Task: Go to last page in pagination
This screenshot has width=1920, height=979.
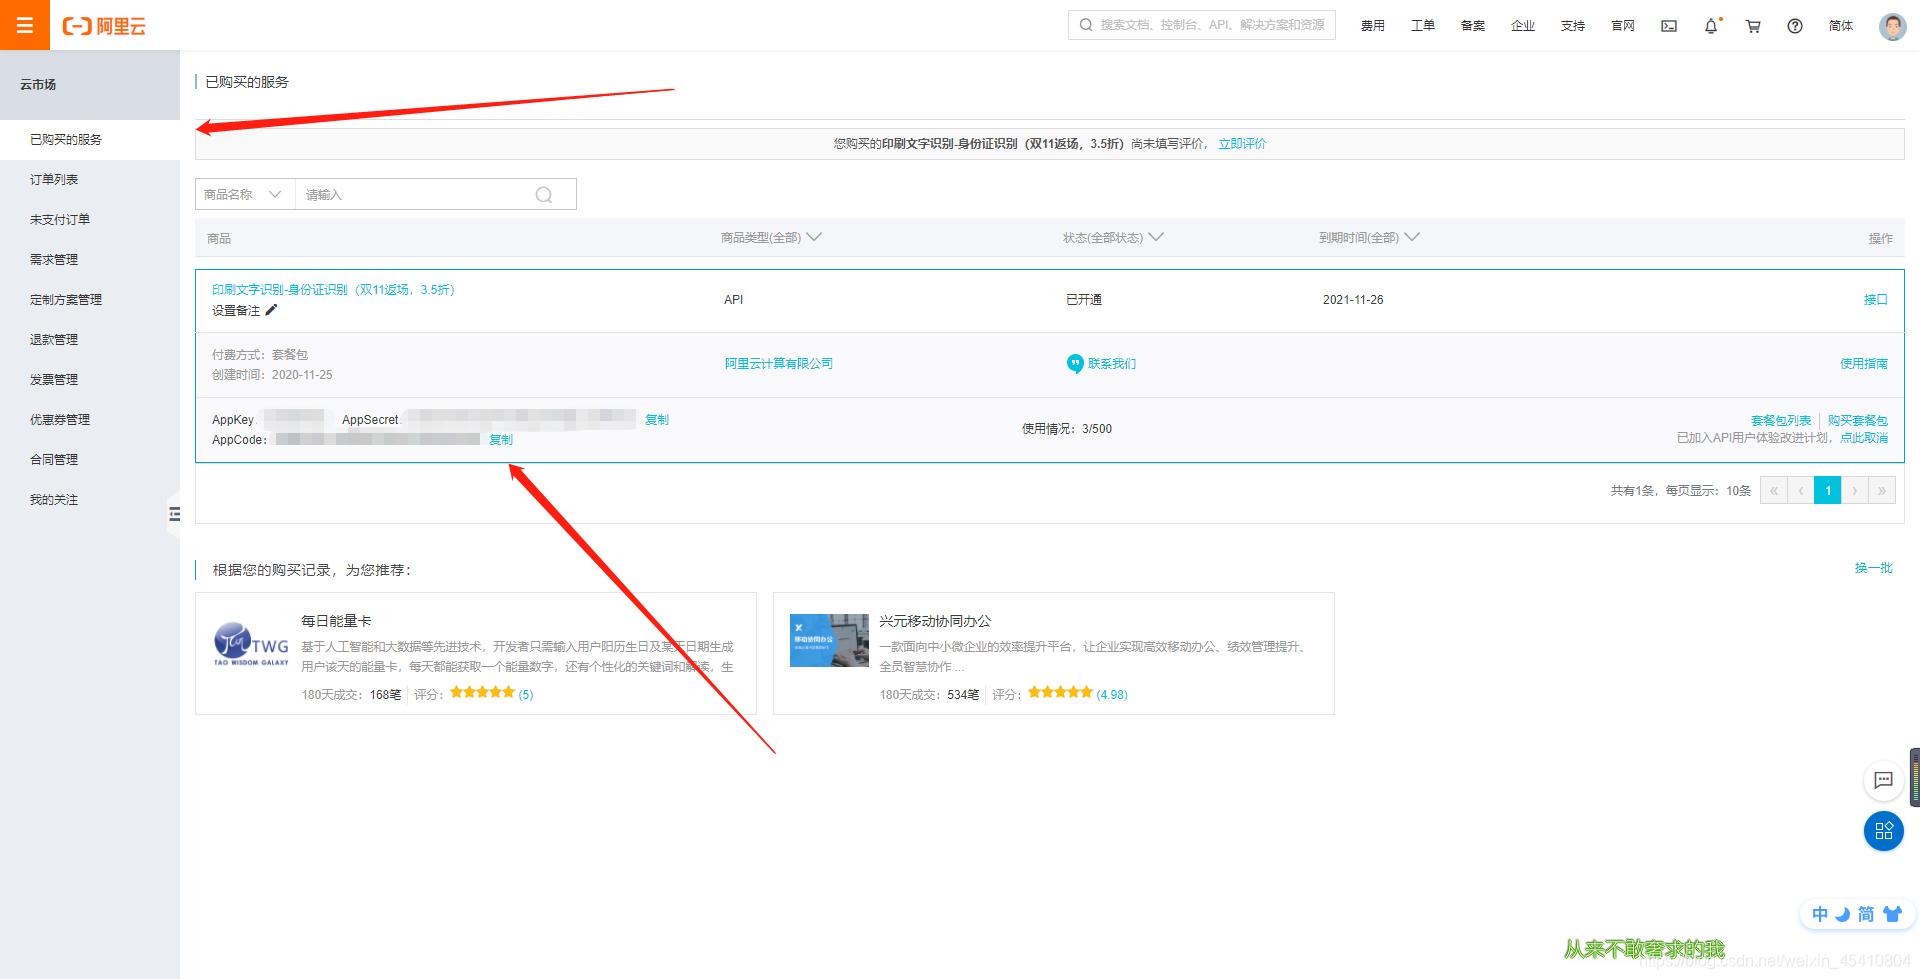Action: pos(1882,490)
